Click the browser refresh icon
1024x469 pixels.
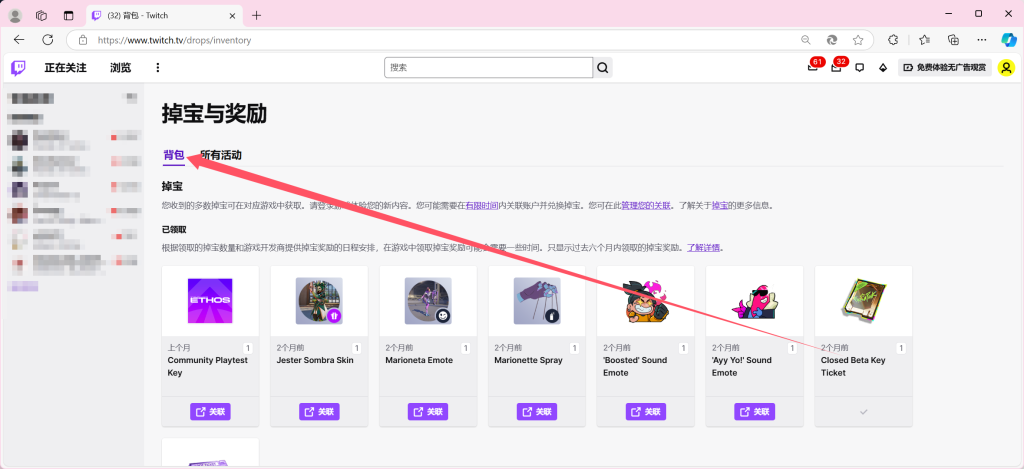pos(47,40)
